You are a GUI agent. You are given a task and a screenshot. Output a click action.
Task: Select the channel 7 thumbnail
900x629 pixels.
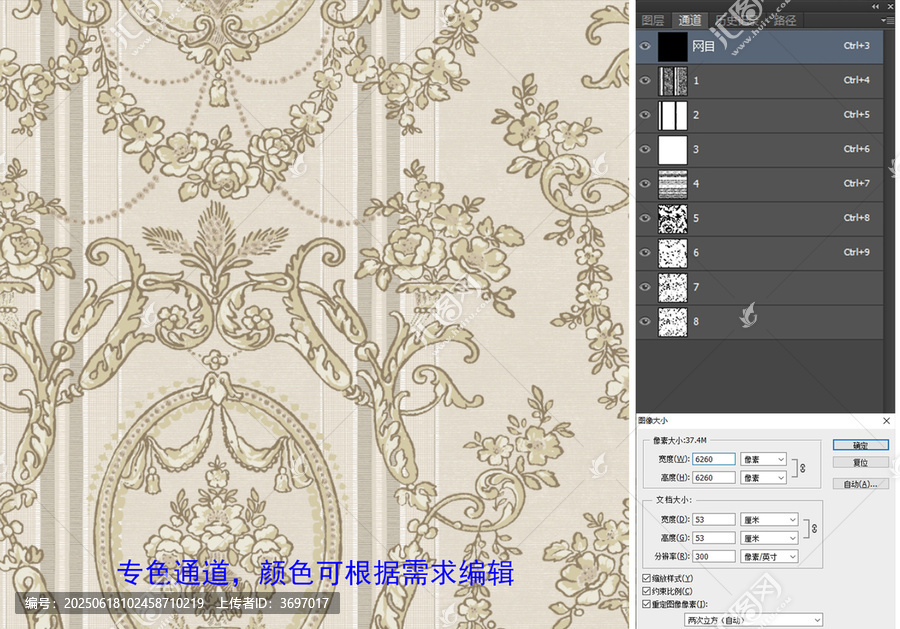pyautogui.click(x=672, y=288)
